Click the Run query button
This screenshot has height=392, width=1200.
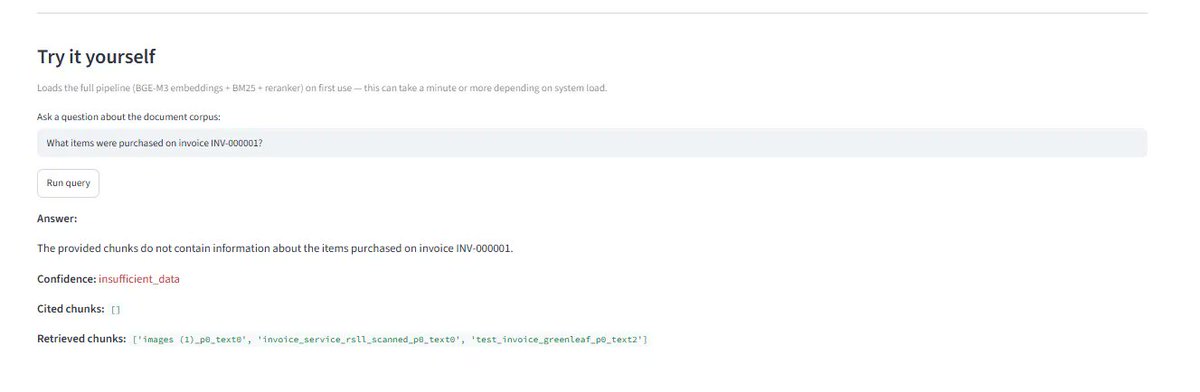[x=68, y=183]
